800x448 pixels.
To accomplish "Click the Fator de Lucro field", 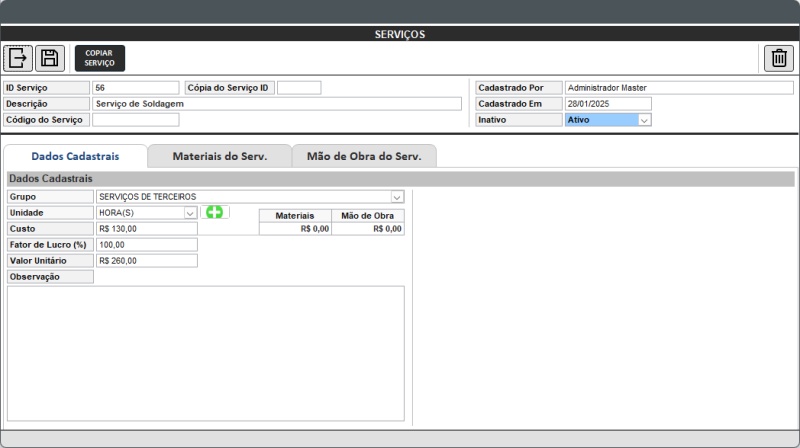I will pos(147,245).
